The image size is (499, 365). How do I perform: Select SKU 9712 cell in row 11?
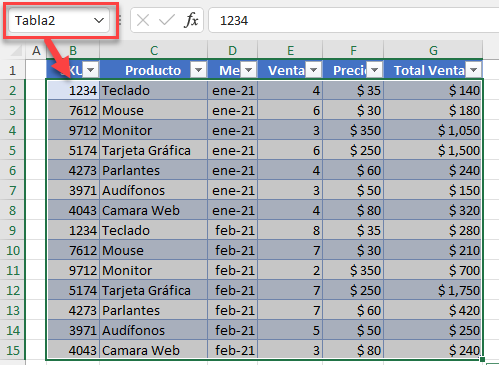click(73, 270)
